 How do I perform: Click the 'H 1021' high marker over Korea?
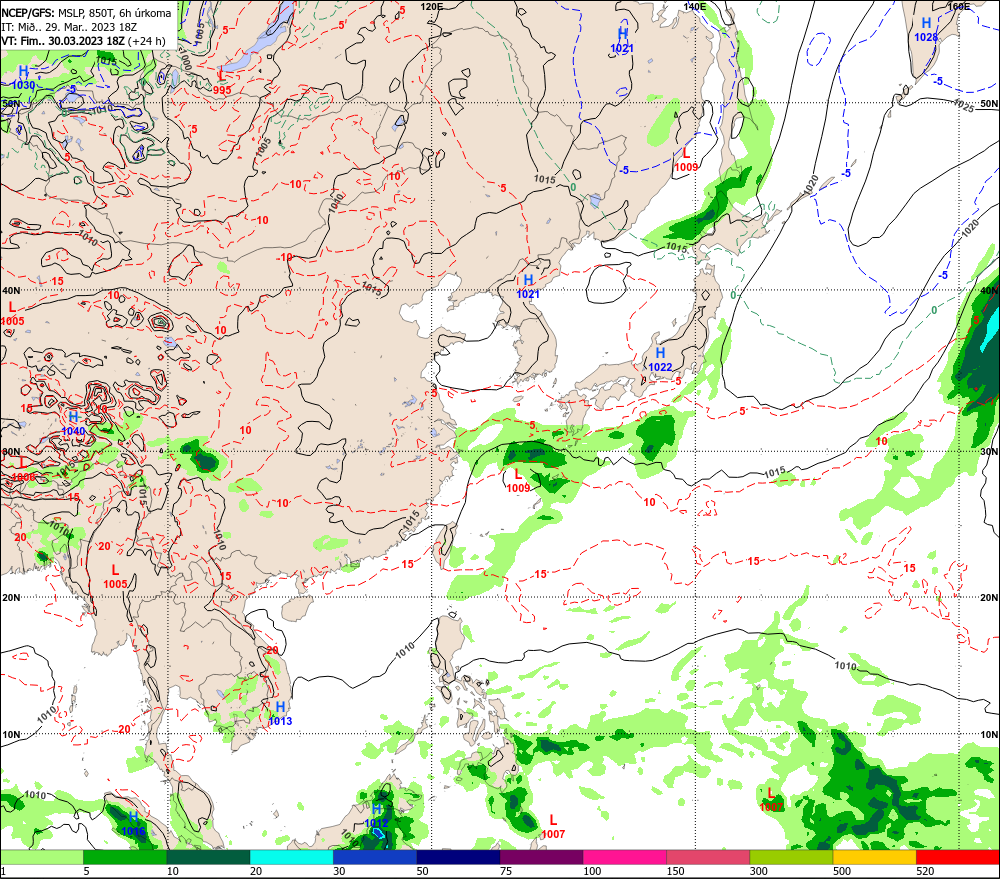coord(528,286)
